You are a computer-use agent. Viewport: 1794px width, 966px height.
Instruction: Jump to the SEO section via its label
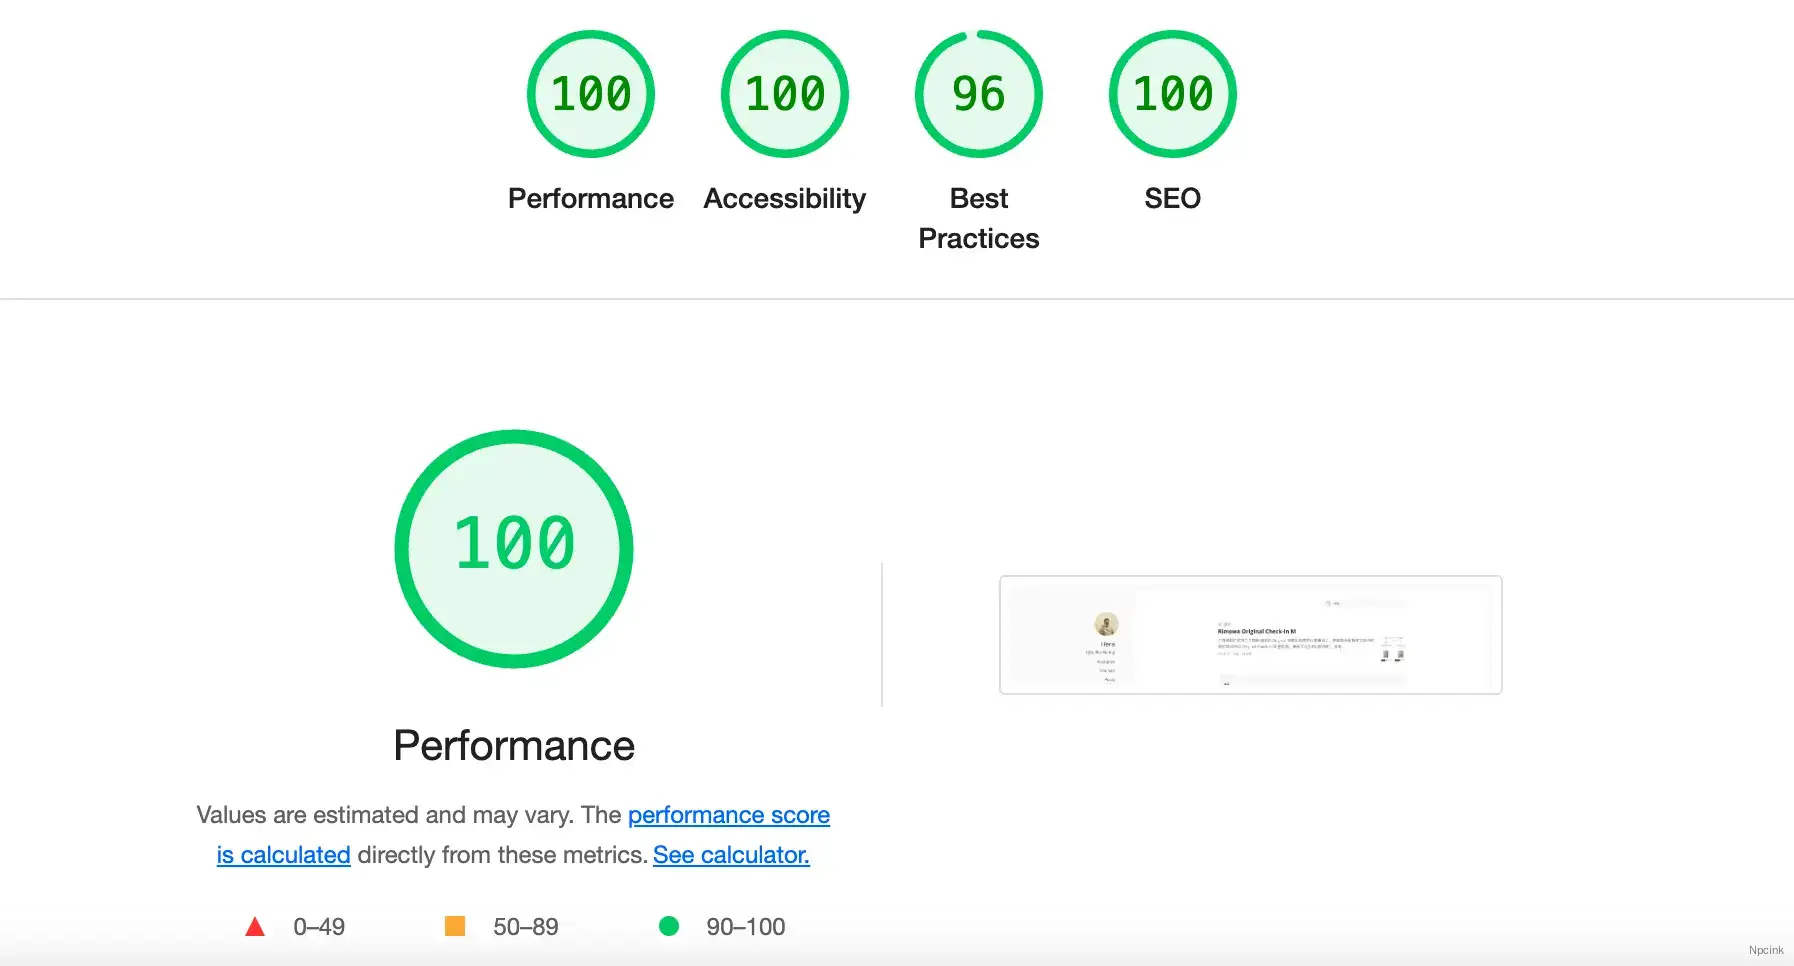point(1172,198)
